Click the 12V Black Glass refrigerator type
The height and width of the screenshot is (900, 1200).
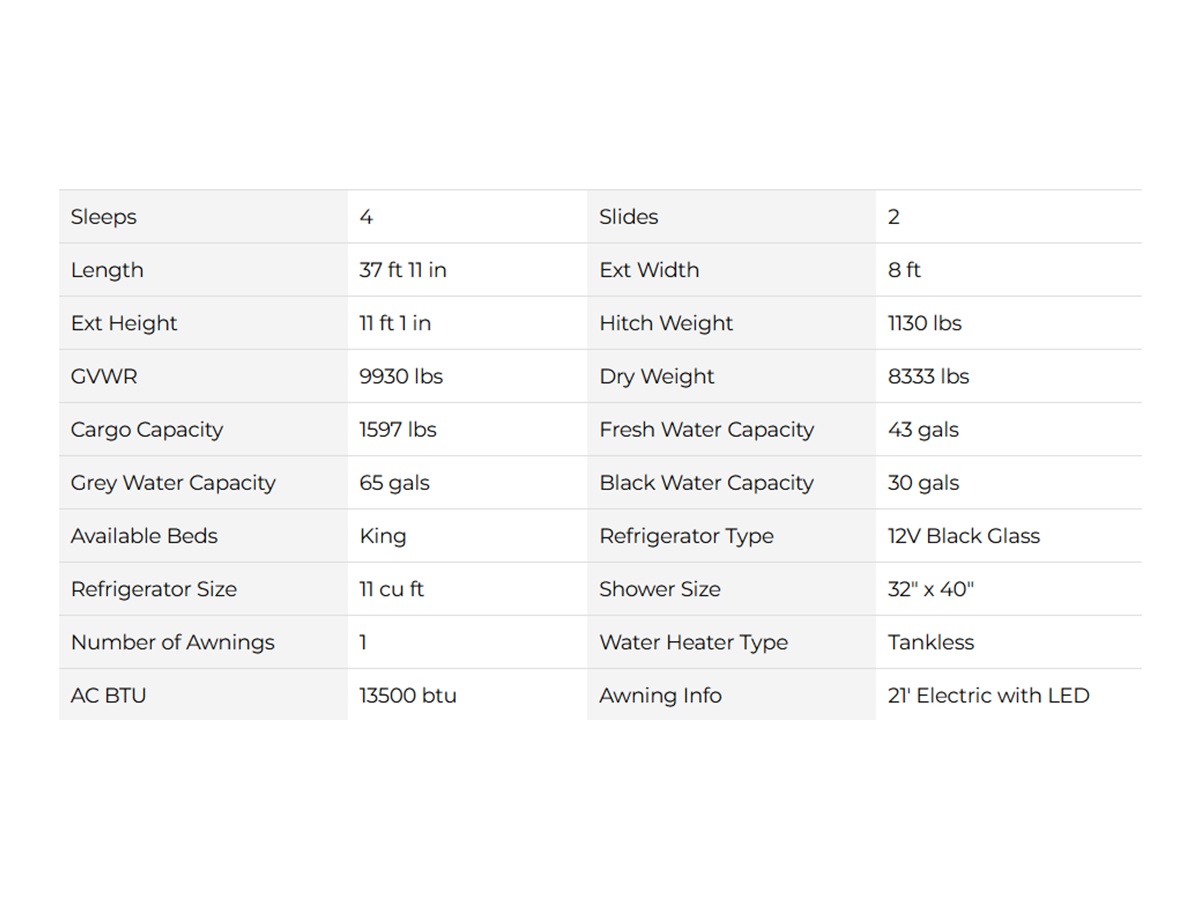pos(963,536)
